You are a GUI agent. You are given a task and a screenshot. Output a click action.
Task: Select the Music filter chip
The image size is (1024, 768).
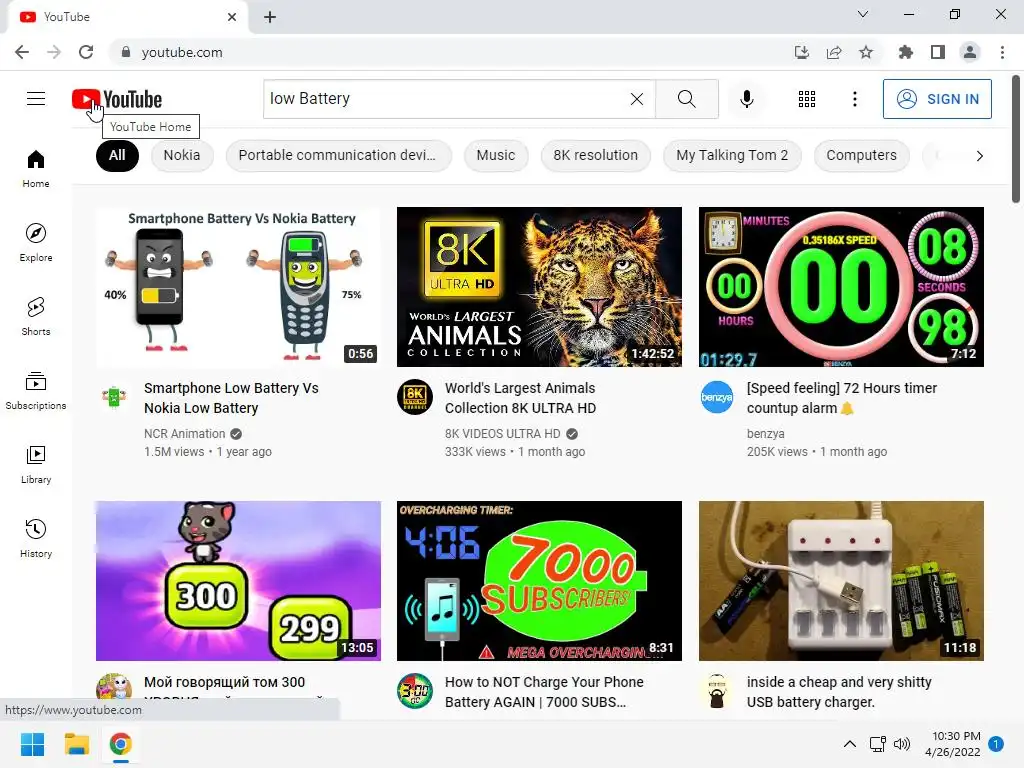click(x=496, y=155)
